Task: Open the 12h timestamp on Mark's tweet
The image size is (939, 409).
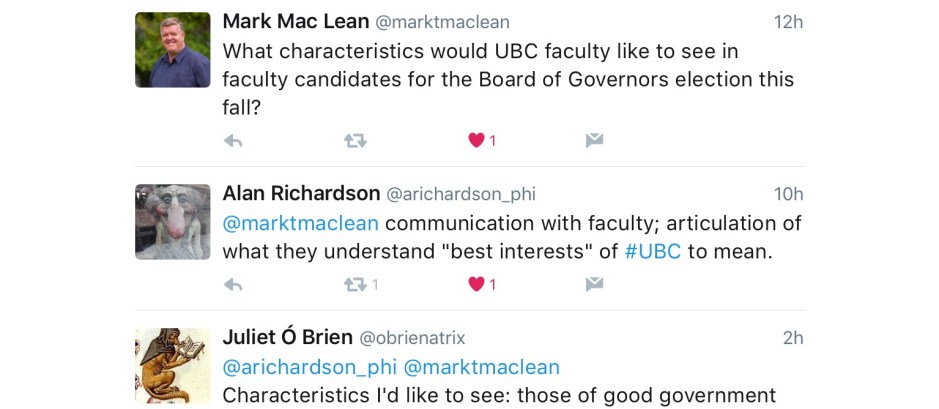Action: 788,22
